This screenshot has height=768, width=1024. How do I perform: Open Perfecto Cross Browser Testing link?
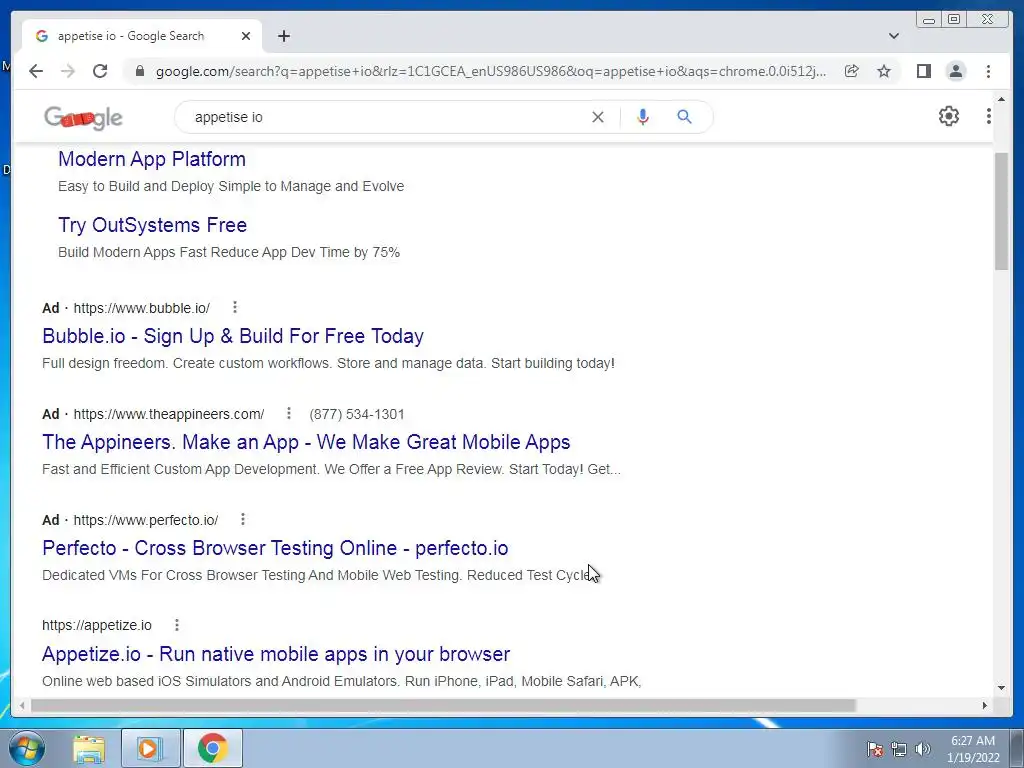point(275,548)
